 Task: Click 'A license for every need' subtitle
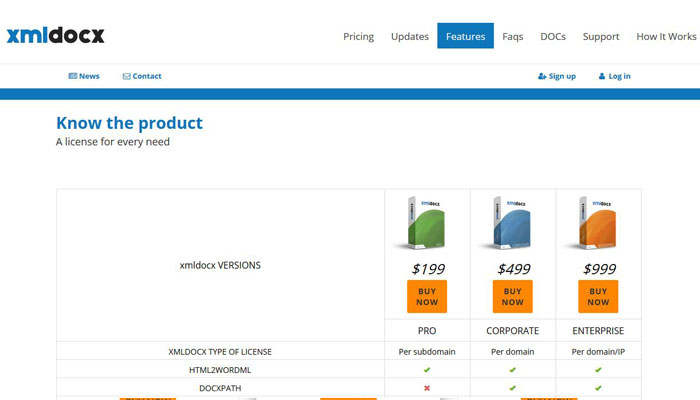112,142
